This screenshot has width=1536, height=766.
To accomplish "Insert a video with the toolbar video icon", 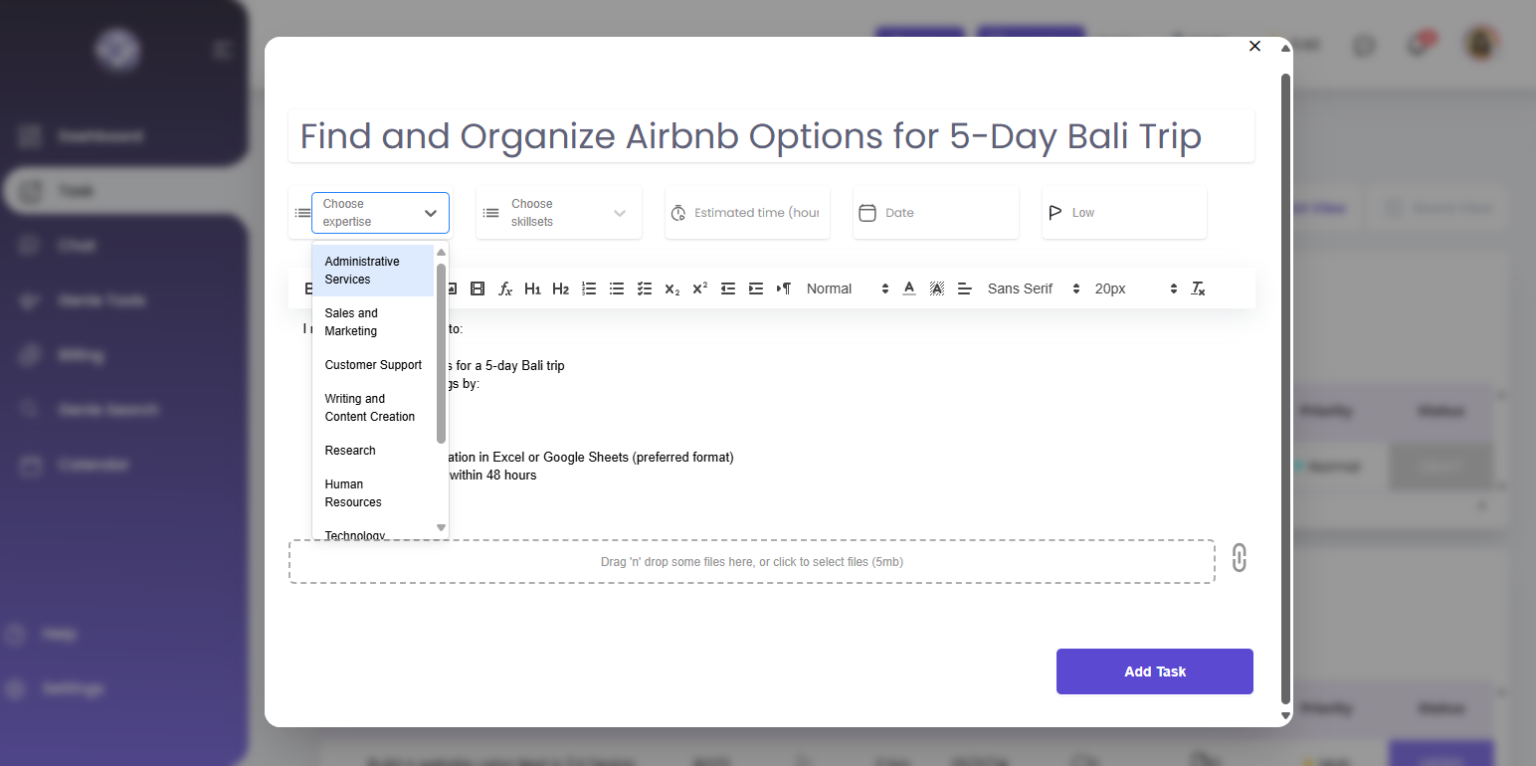I will coord(477,288).
